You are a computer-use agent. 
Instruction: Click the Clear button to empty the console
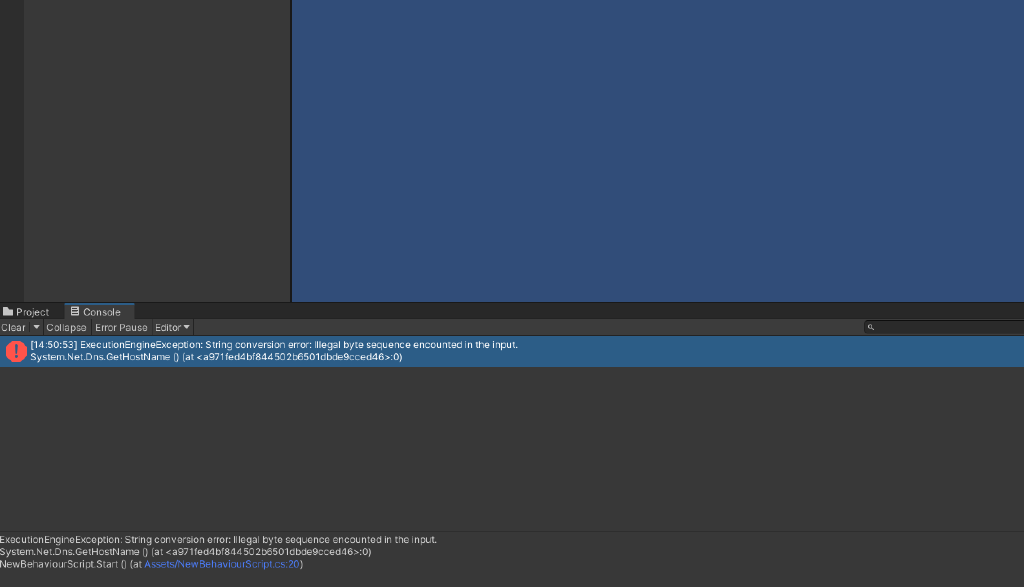(x=14, y=327)
